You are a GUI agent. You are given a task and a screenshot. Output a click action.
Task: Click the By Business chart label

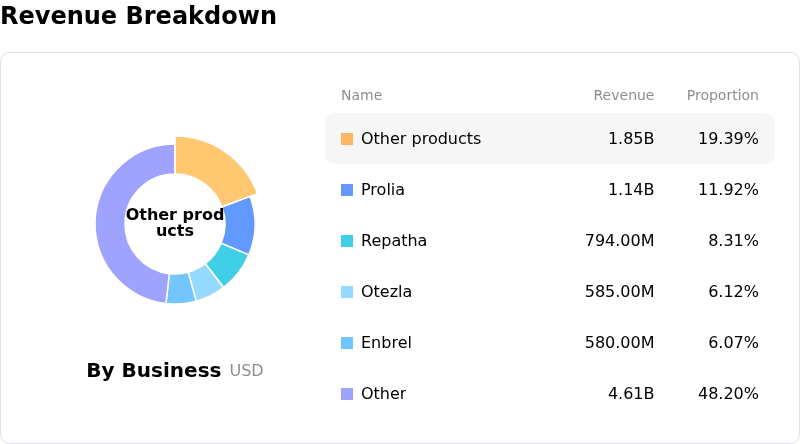point(154,371)
